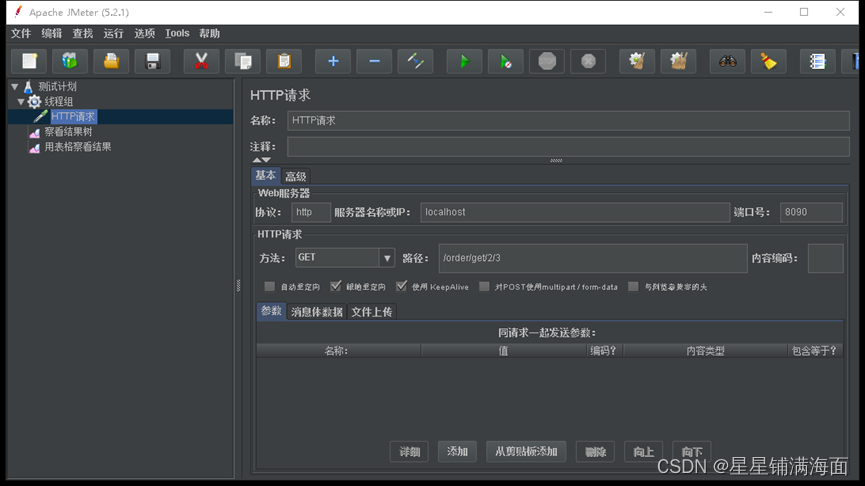Toggle the comment area collapse arrows
865x486 pixels.
pos(261,160)
